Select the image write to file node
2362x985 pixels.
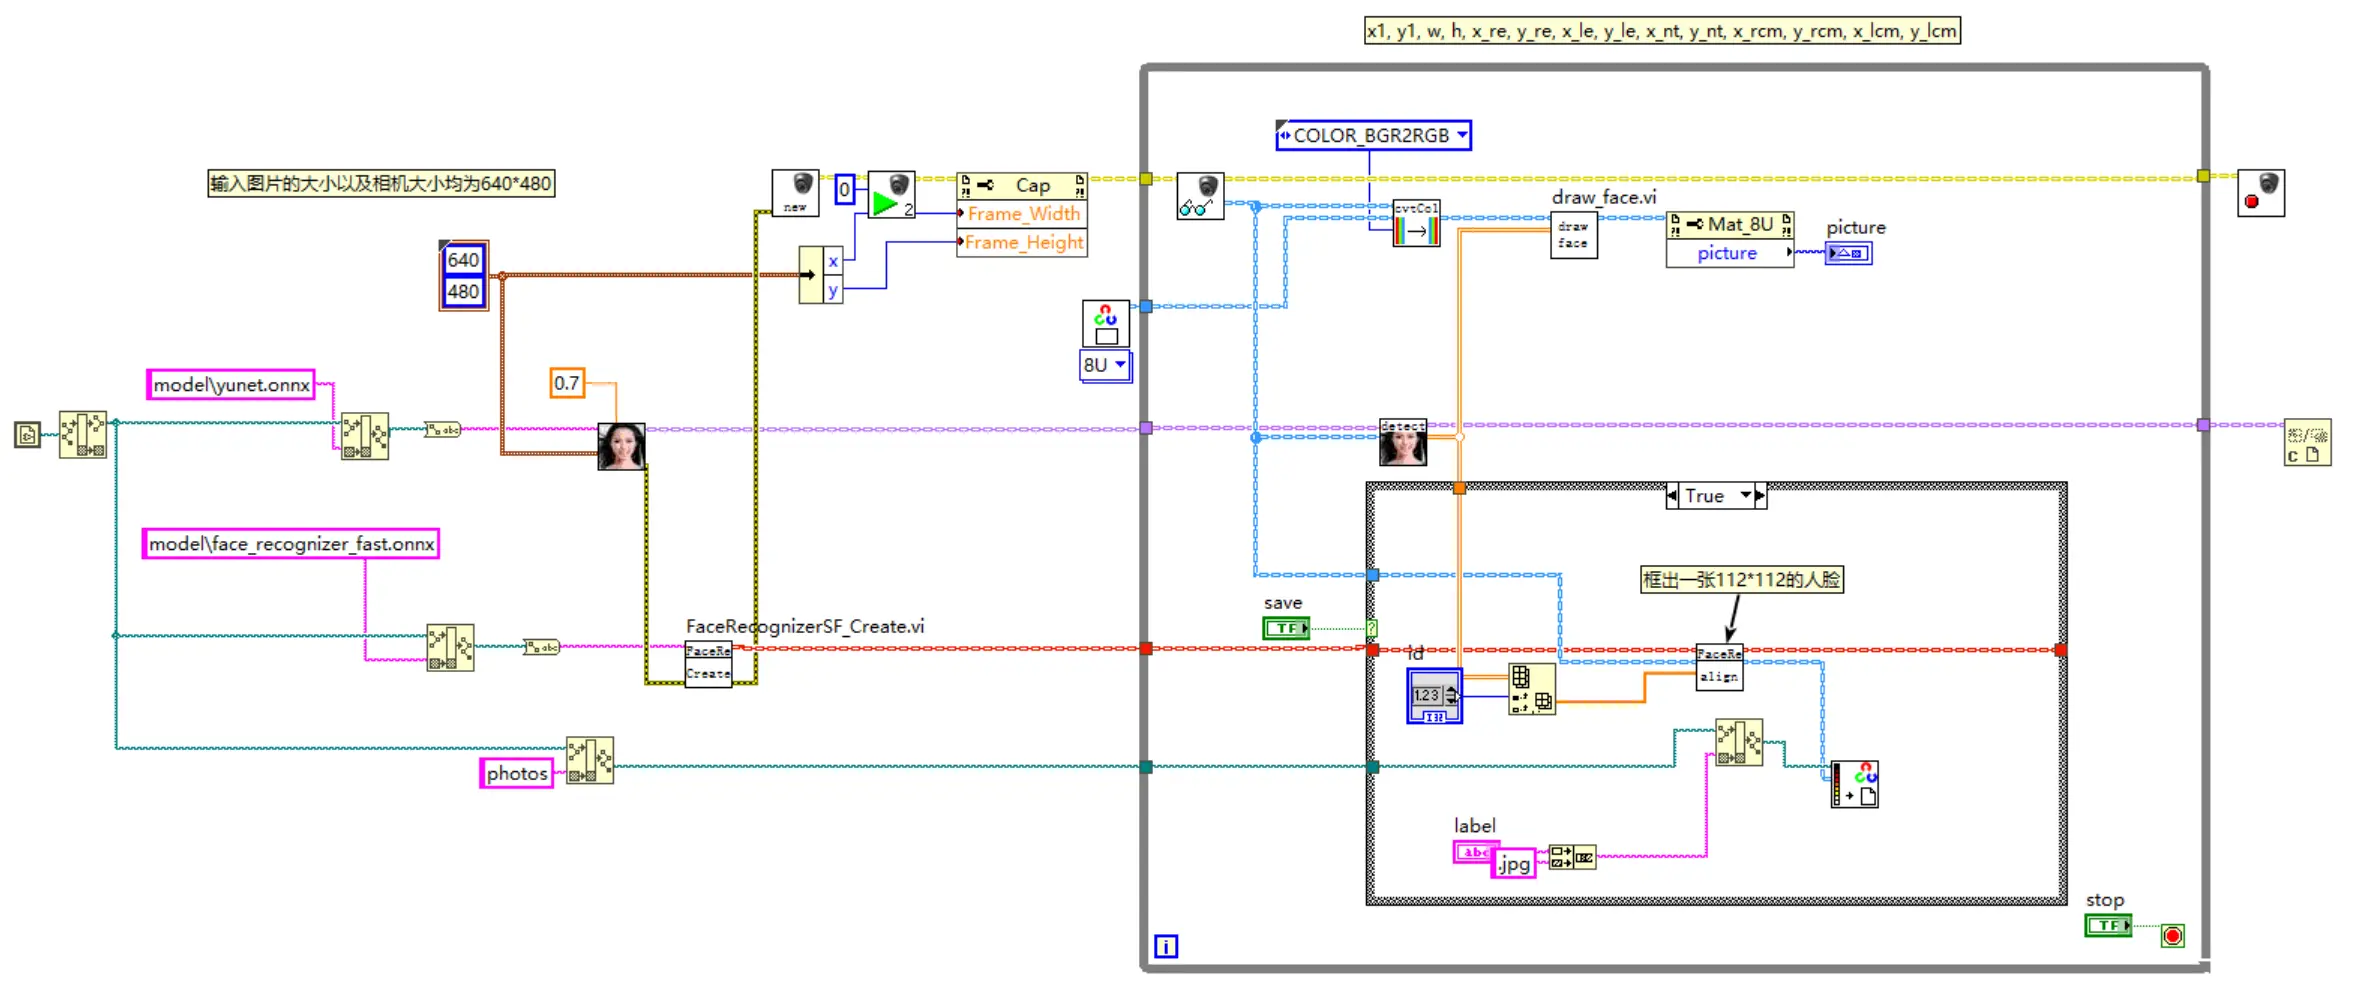1854,784
